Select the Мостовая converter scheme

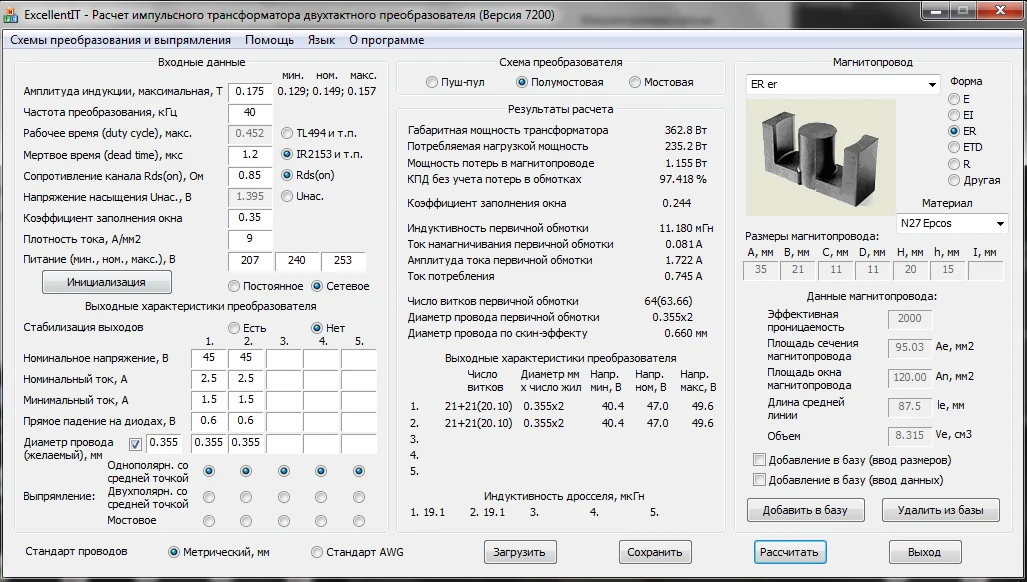pos(635,83)
